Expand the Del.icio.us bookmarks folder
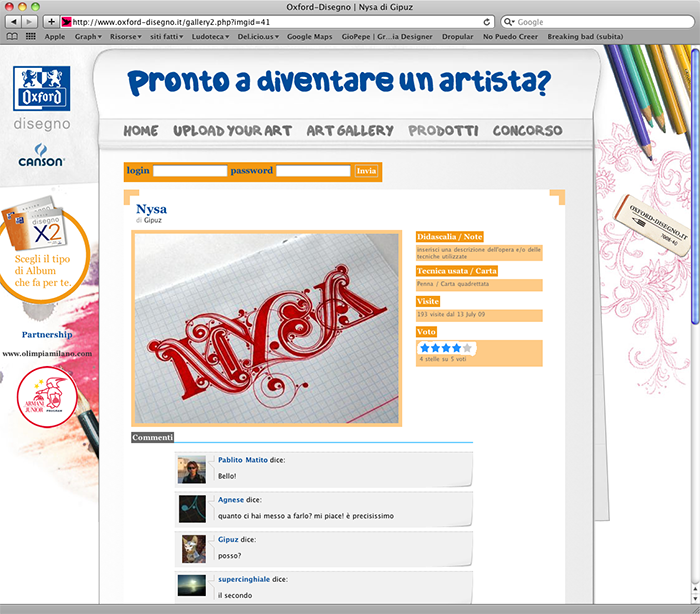 click(x=258, y=37)
